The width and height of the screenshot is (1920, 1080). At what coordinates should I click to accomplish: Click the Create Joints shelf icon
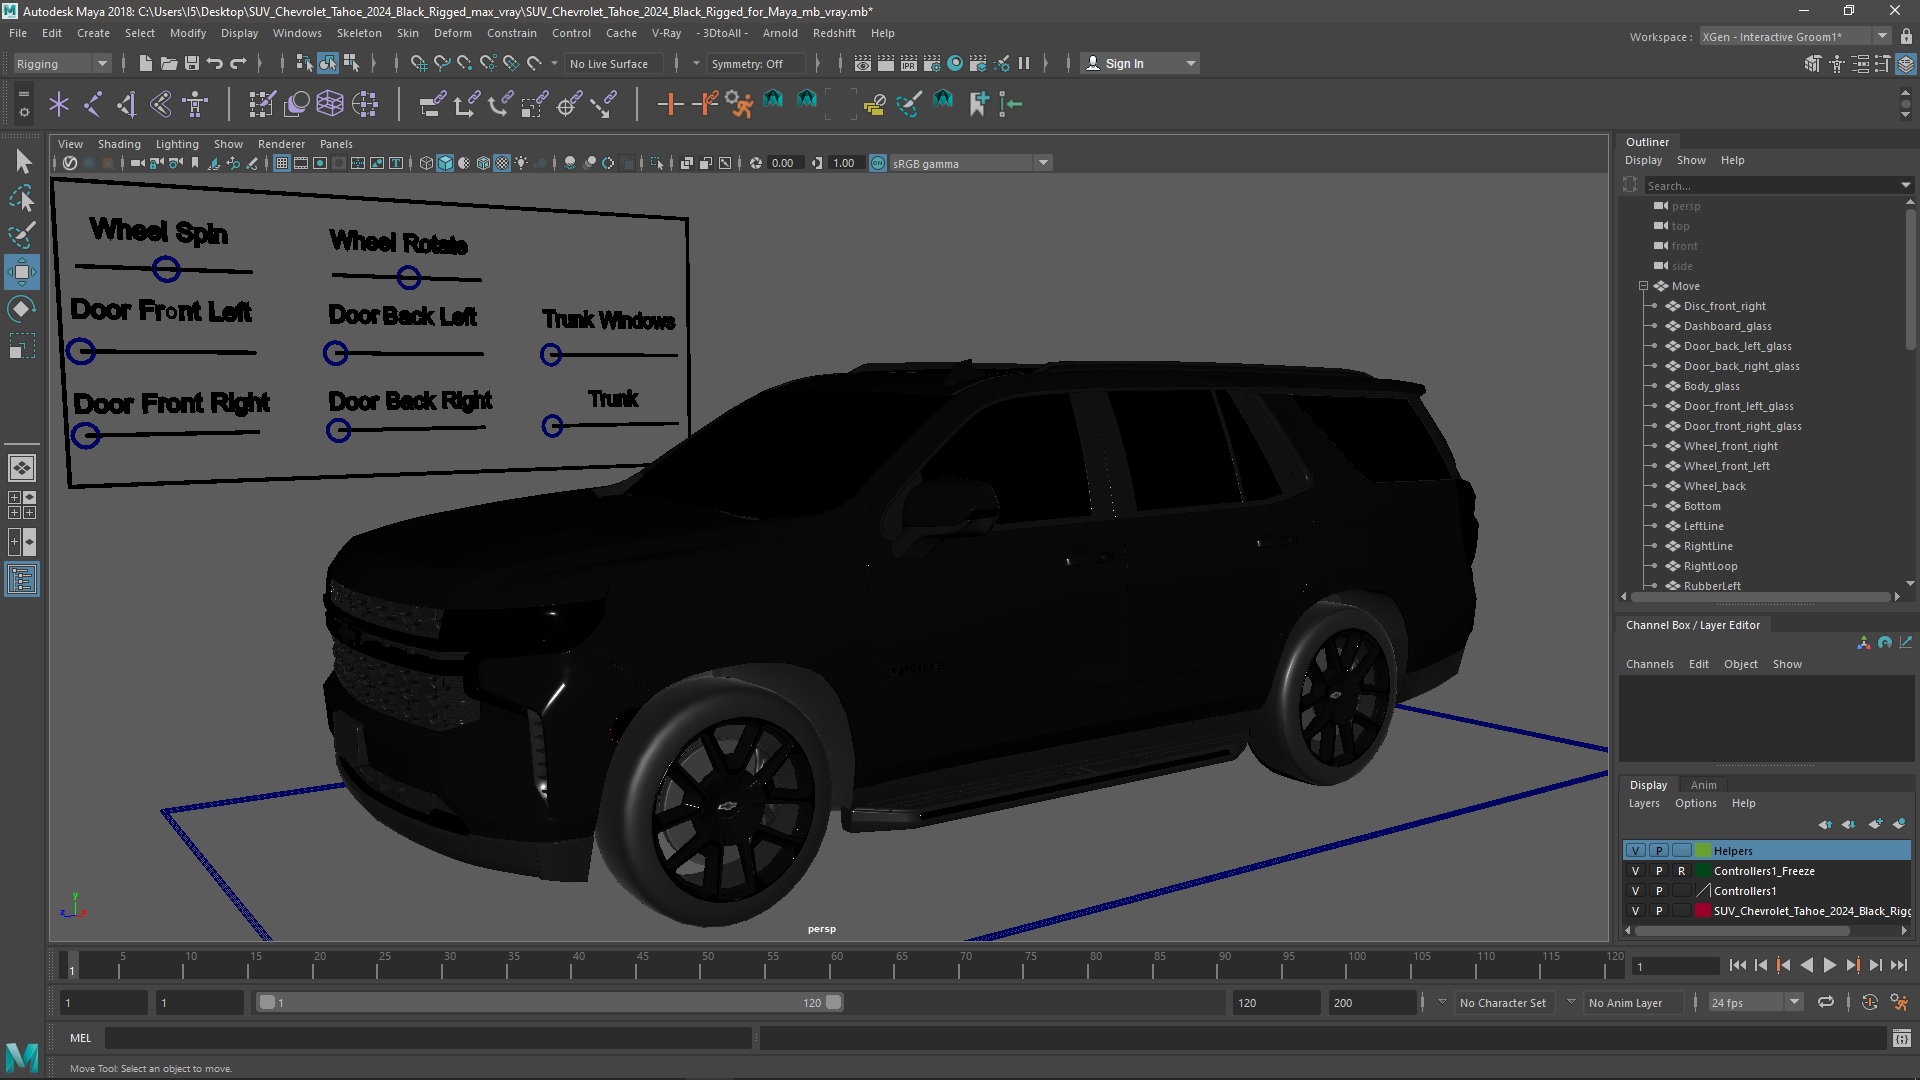(92, 104)
